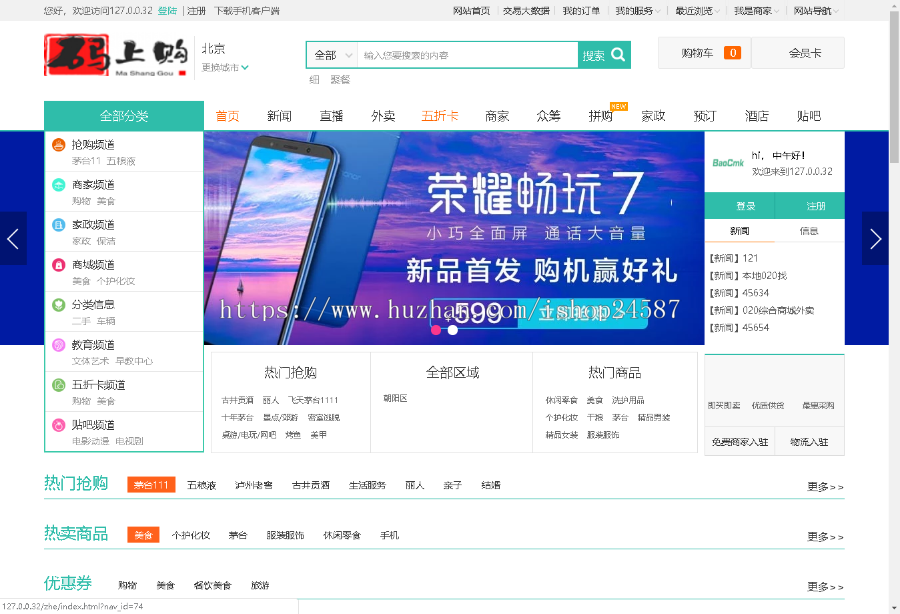The width and height of the screenshot is (900, 614).
Task: Expand the 网站导航 top menu
Action: click(816, 11)
